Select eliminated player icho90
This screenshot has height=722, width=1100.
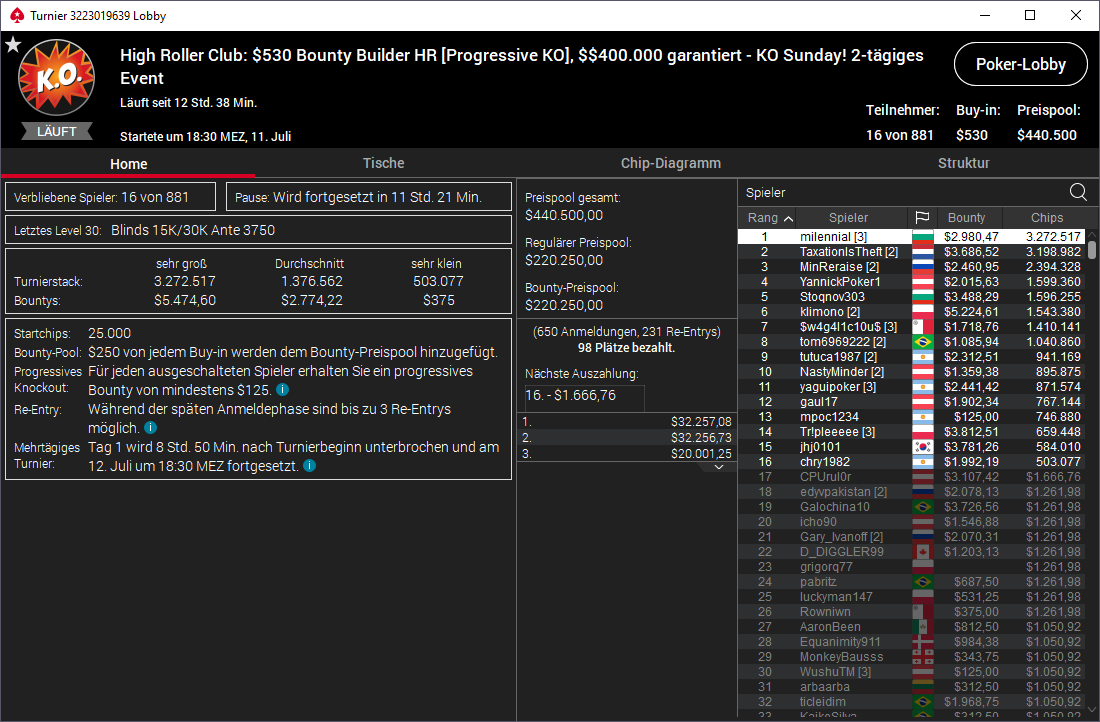click(911, 522)
